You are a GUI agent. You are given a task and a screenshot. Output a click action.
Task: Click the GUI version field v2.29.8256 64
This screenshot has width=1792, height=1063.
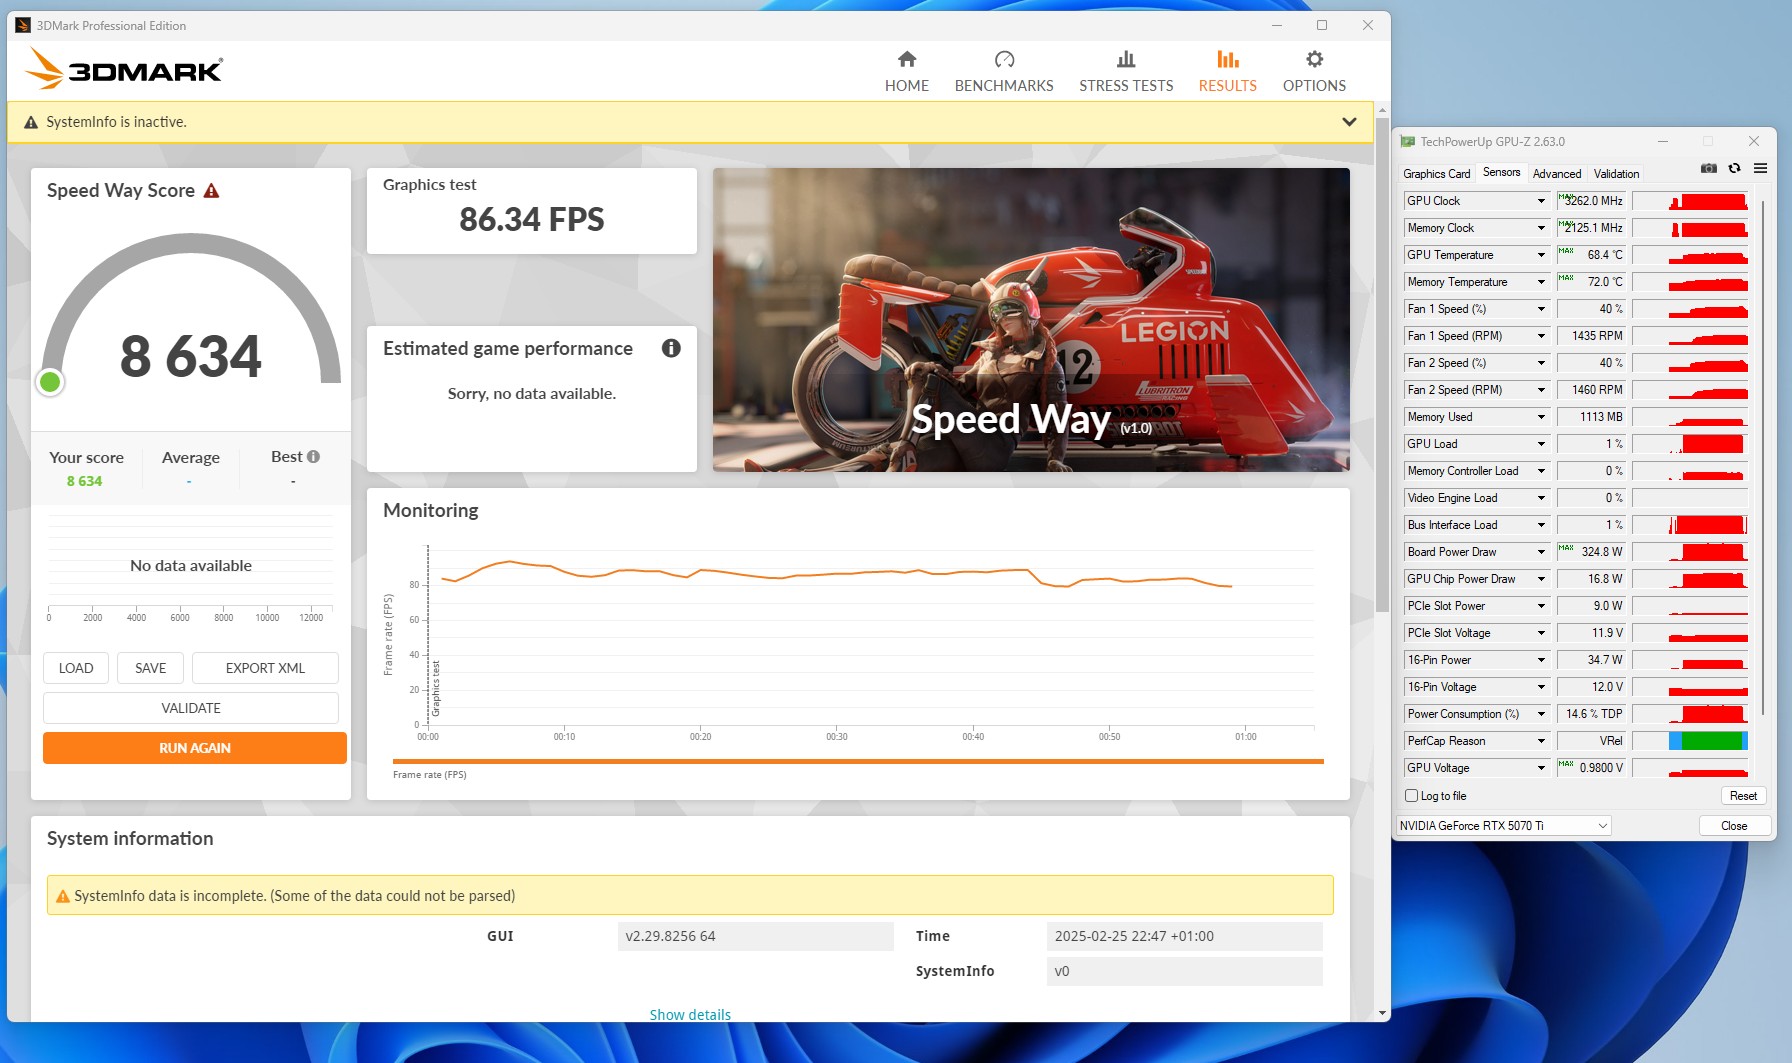click(755, 936)
